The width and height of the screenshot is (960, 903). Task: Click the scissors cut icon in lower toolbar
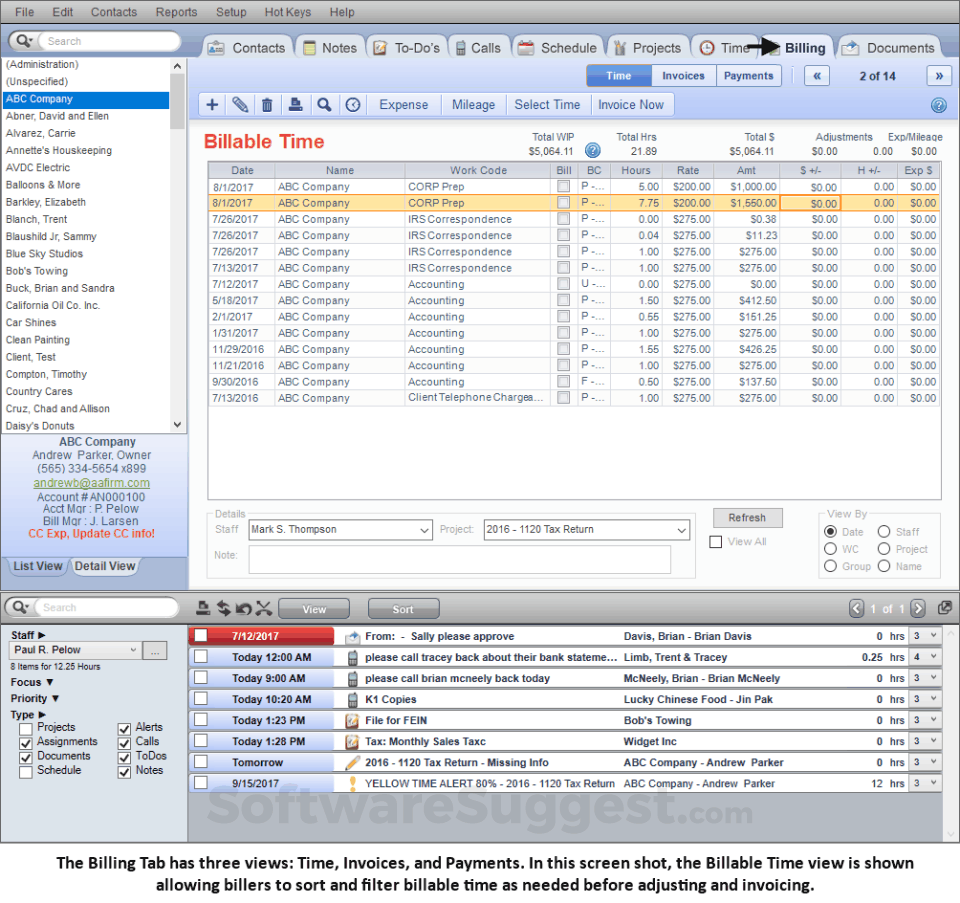(265, 608)
